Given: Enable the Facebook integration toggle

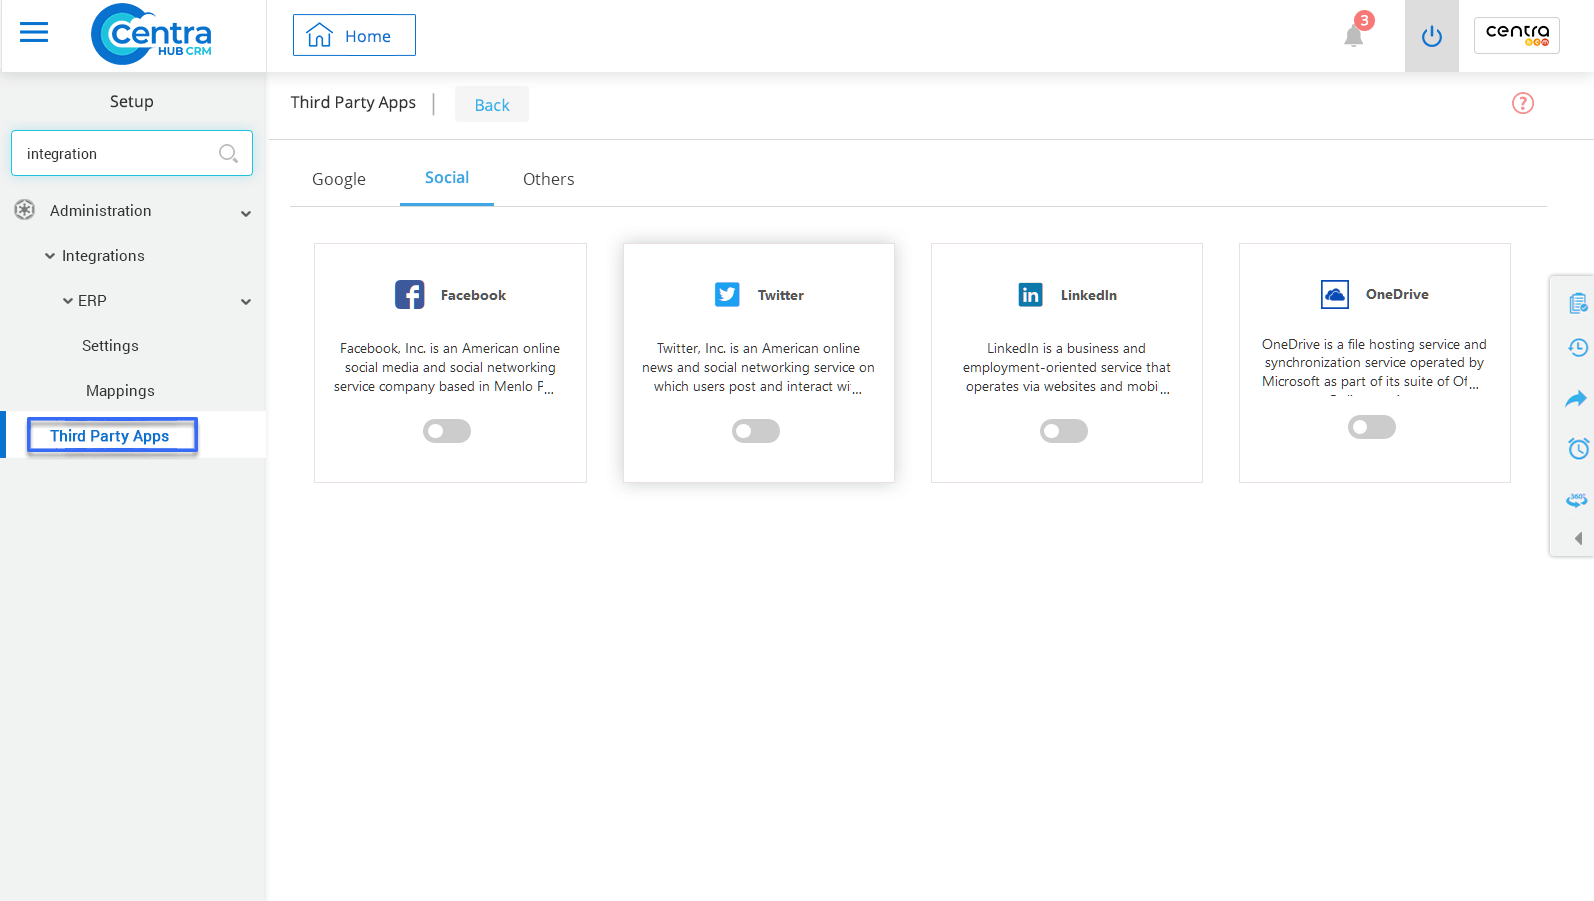Looking at the screenshot, I should point(447,431).
